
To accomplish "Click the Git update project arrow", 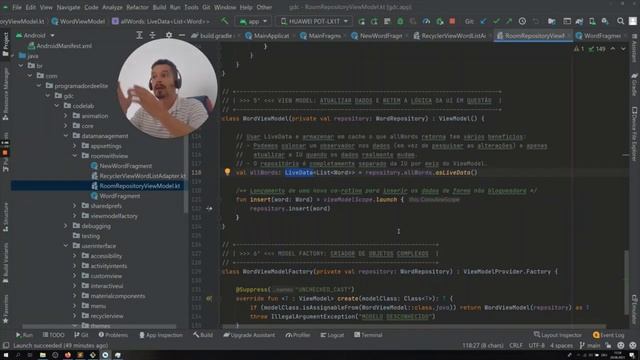I will point(483,21).
